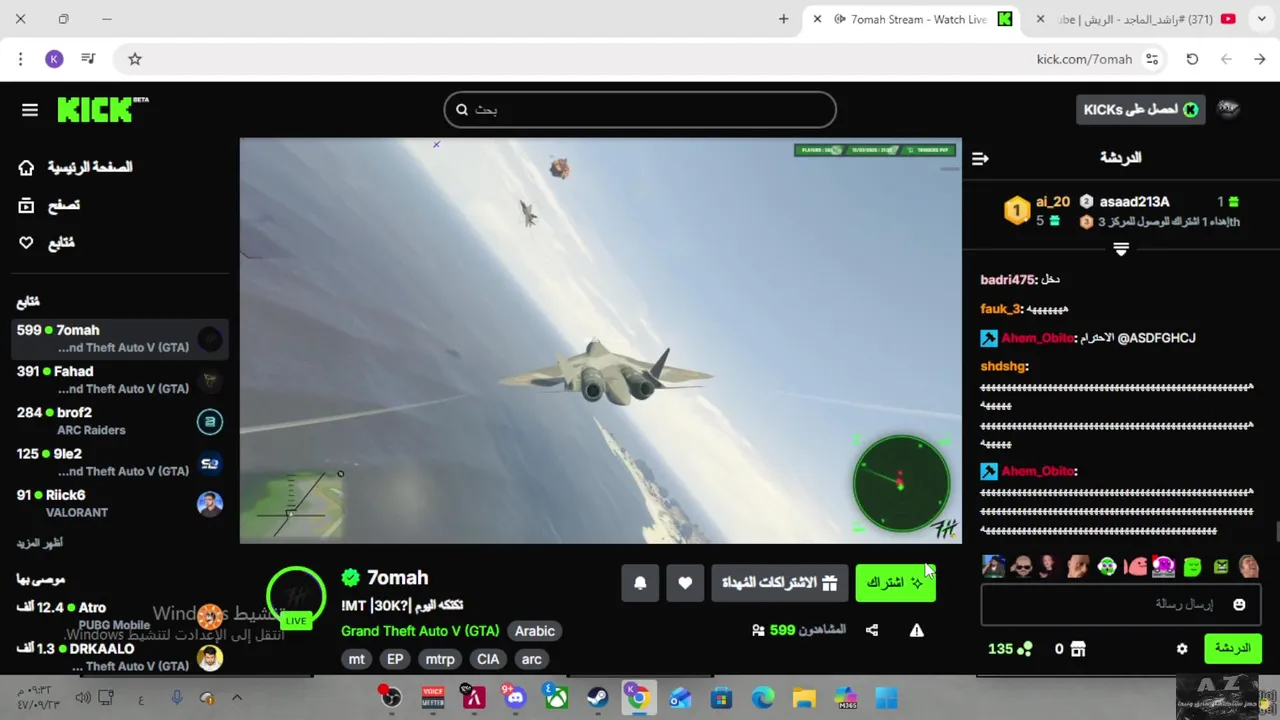
Task: Open Grand Theft Auto V (GTA) category link
Action: coord(420,631)
